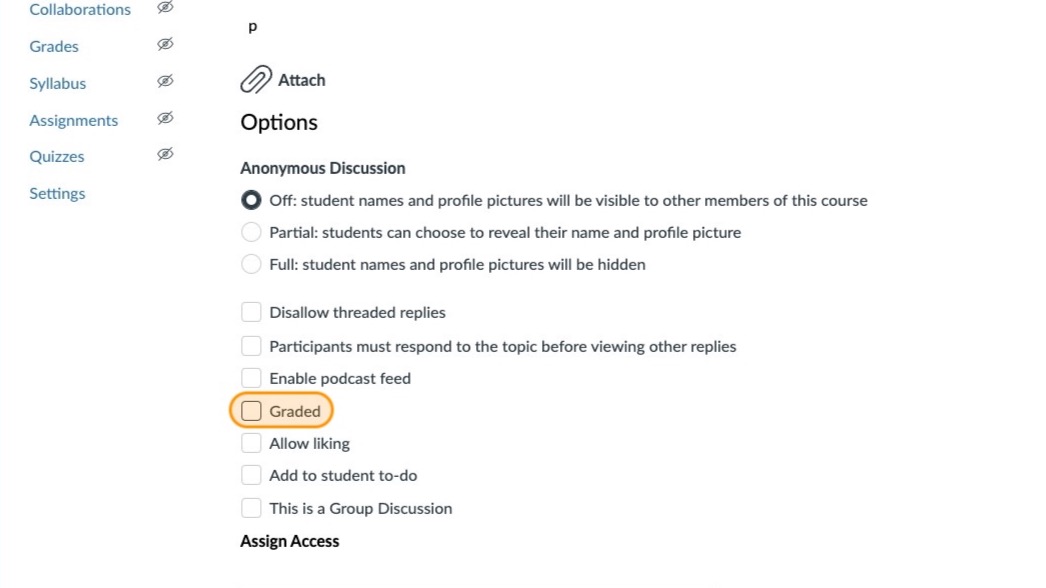Open the Syllabus page

tap(57, 83)
